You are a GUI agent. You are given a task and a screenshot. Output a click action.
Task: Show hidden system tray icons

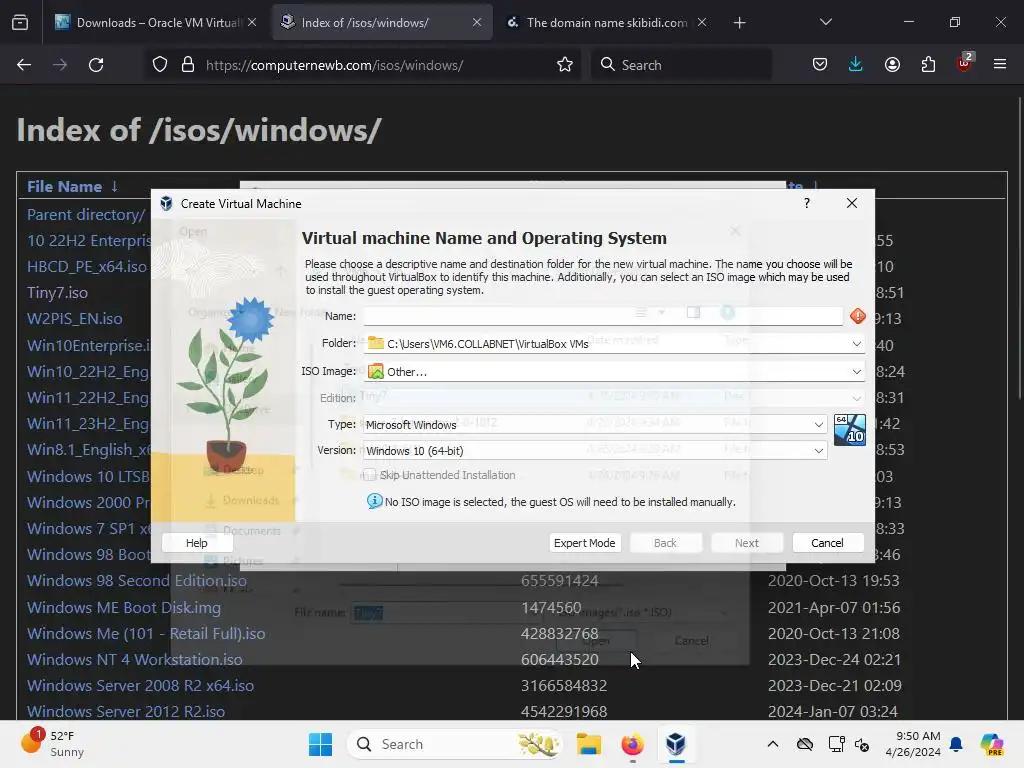773,744
